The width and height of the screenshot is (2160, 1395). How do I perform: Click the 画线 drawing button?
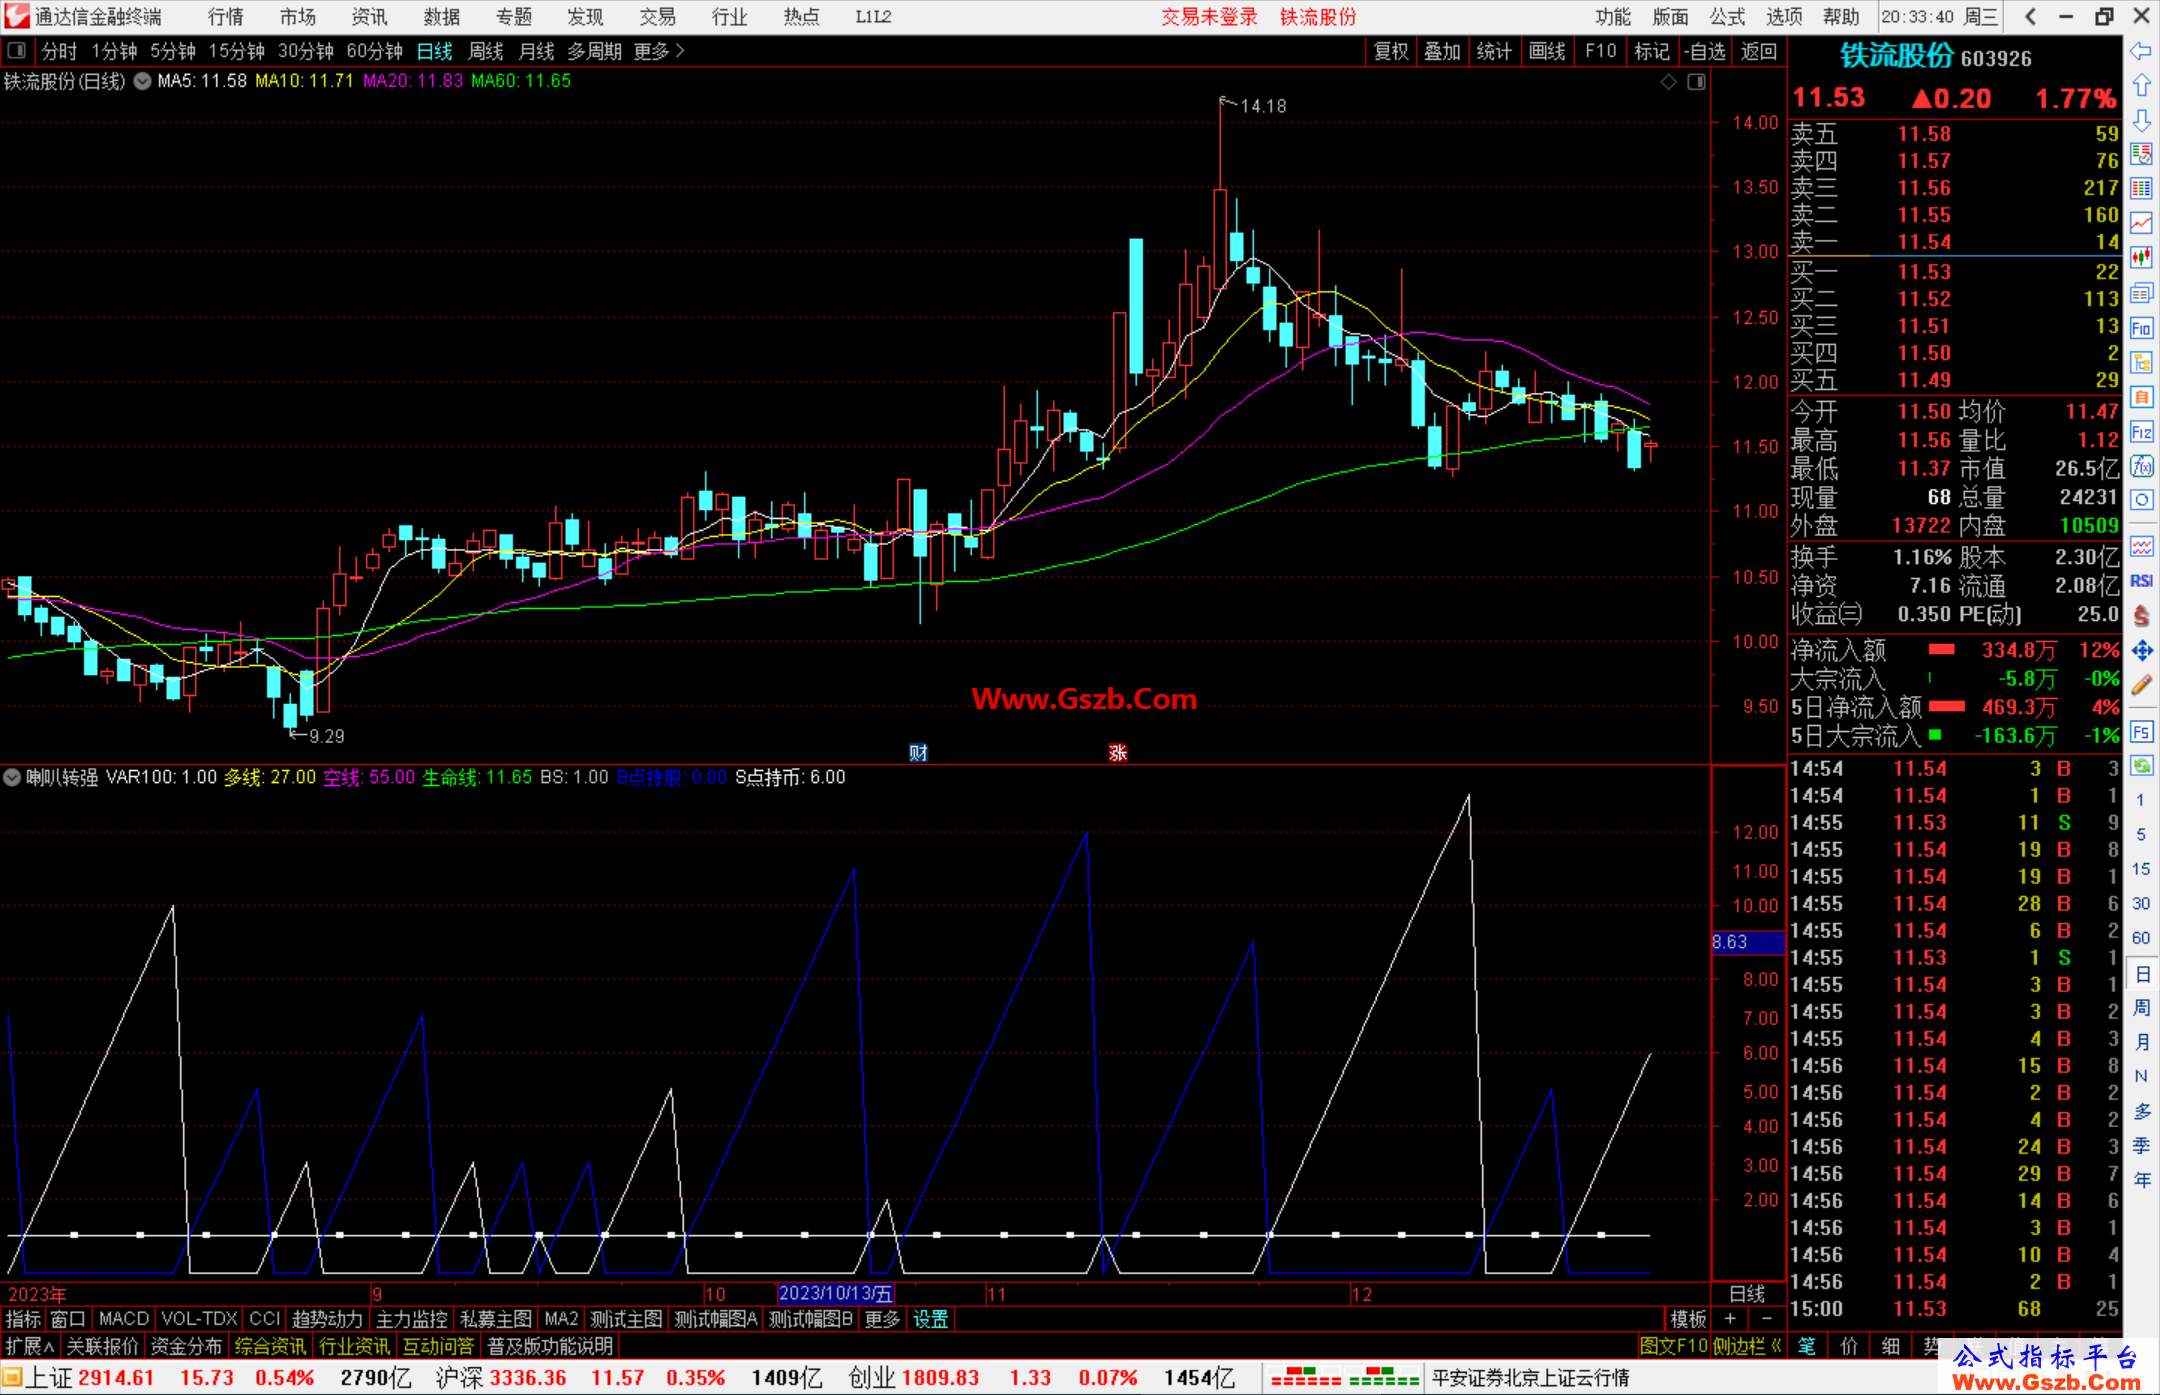point(1547,51)
